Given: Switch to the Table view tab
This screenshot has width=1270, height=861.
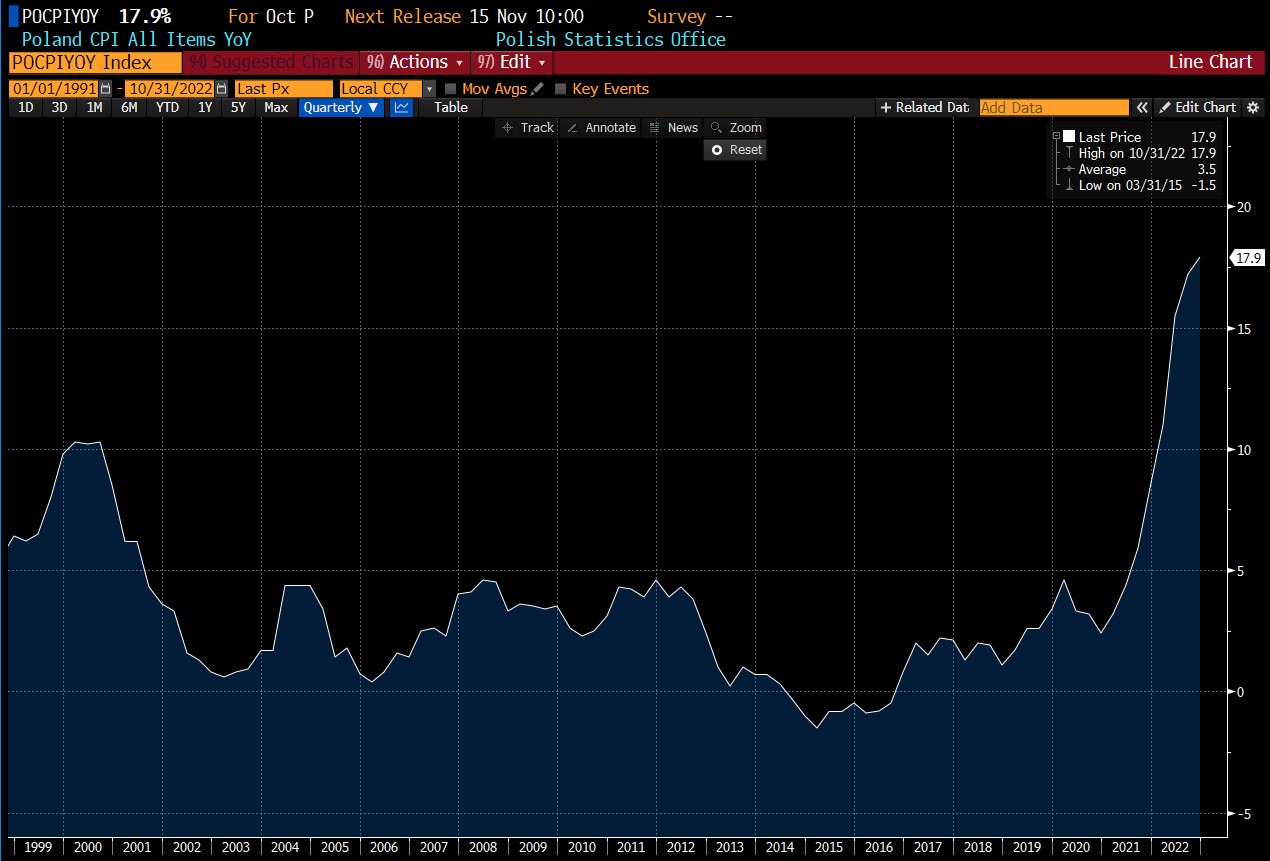Looking at the screenshot, I should click(450, 107).
